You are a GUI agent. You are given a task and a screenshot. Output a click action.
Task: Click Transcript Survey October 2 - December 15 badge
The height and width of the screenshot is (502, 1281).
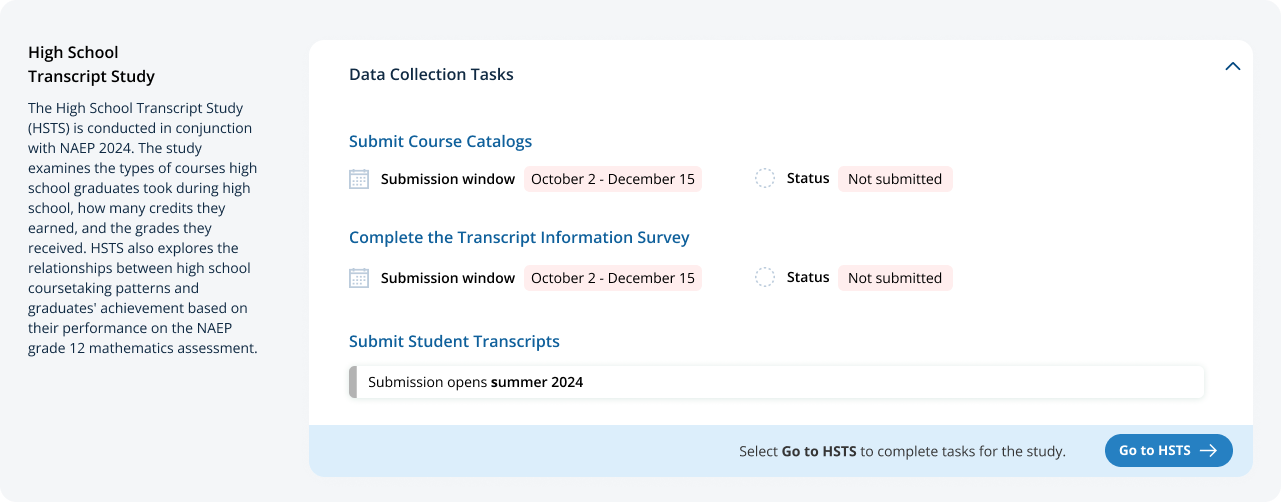tap(612, 278)
